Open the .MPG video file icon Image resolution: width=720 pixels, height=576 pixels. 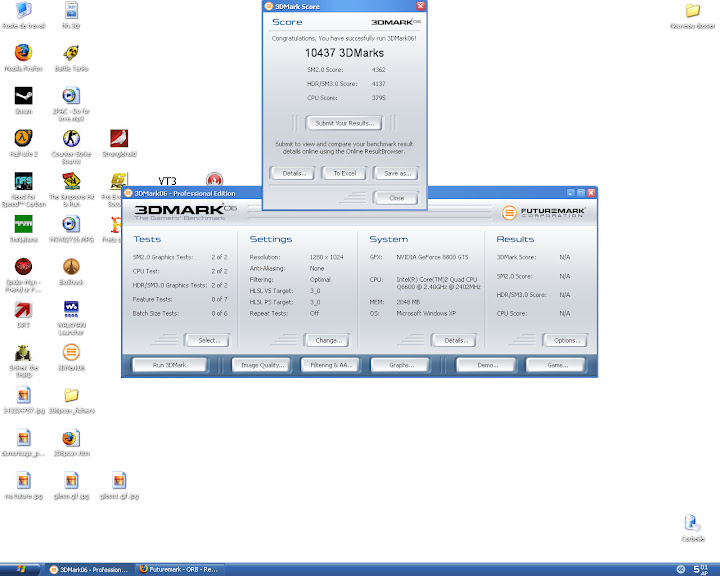pyautogui.click(x=71, y=228)
